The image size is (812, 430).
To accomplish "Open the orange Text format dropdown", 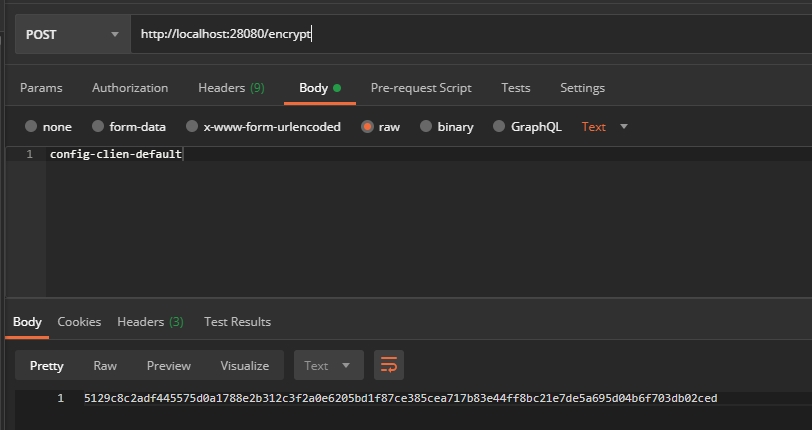I will 604,126.
